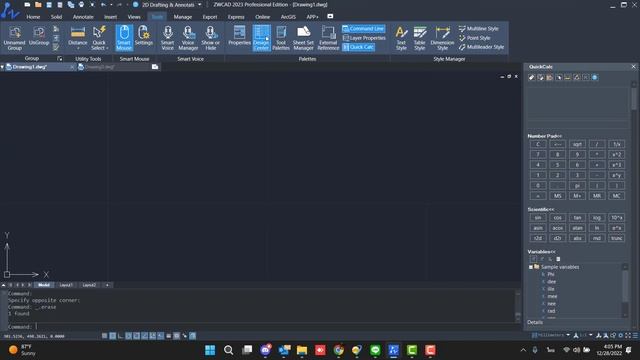Start the Smart Voice tool
This screenshot has width=640, height=360.
[x=167, y=38]
